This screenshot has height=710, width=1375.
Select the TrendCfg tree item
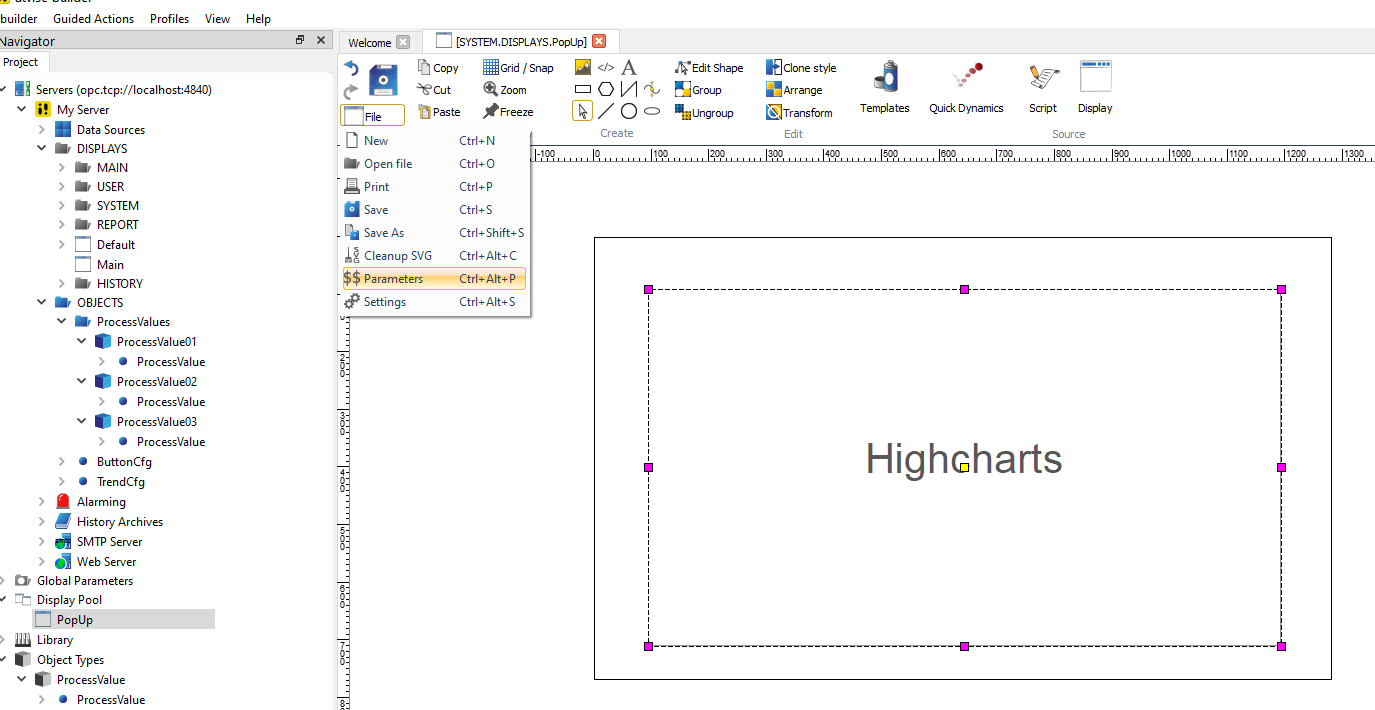pyautogui.click(x=121, y=482)
